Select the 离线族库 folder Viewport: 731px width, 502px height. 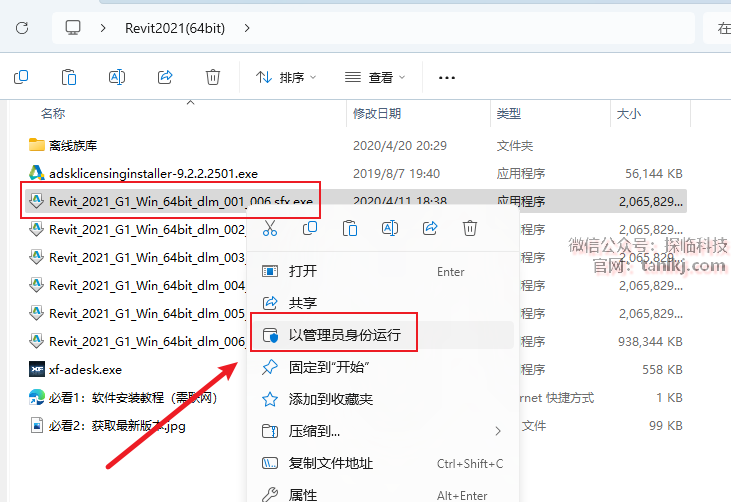(73, 145)
